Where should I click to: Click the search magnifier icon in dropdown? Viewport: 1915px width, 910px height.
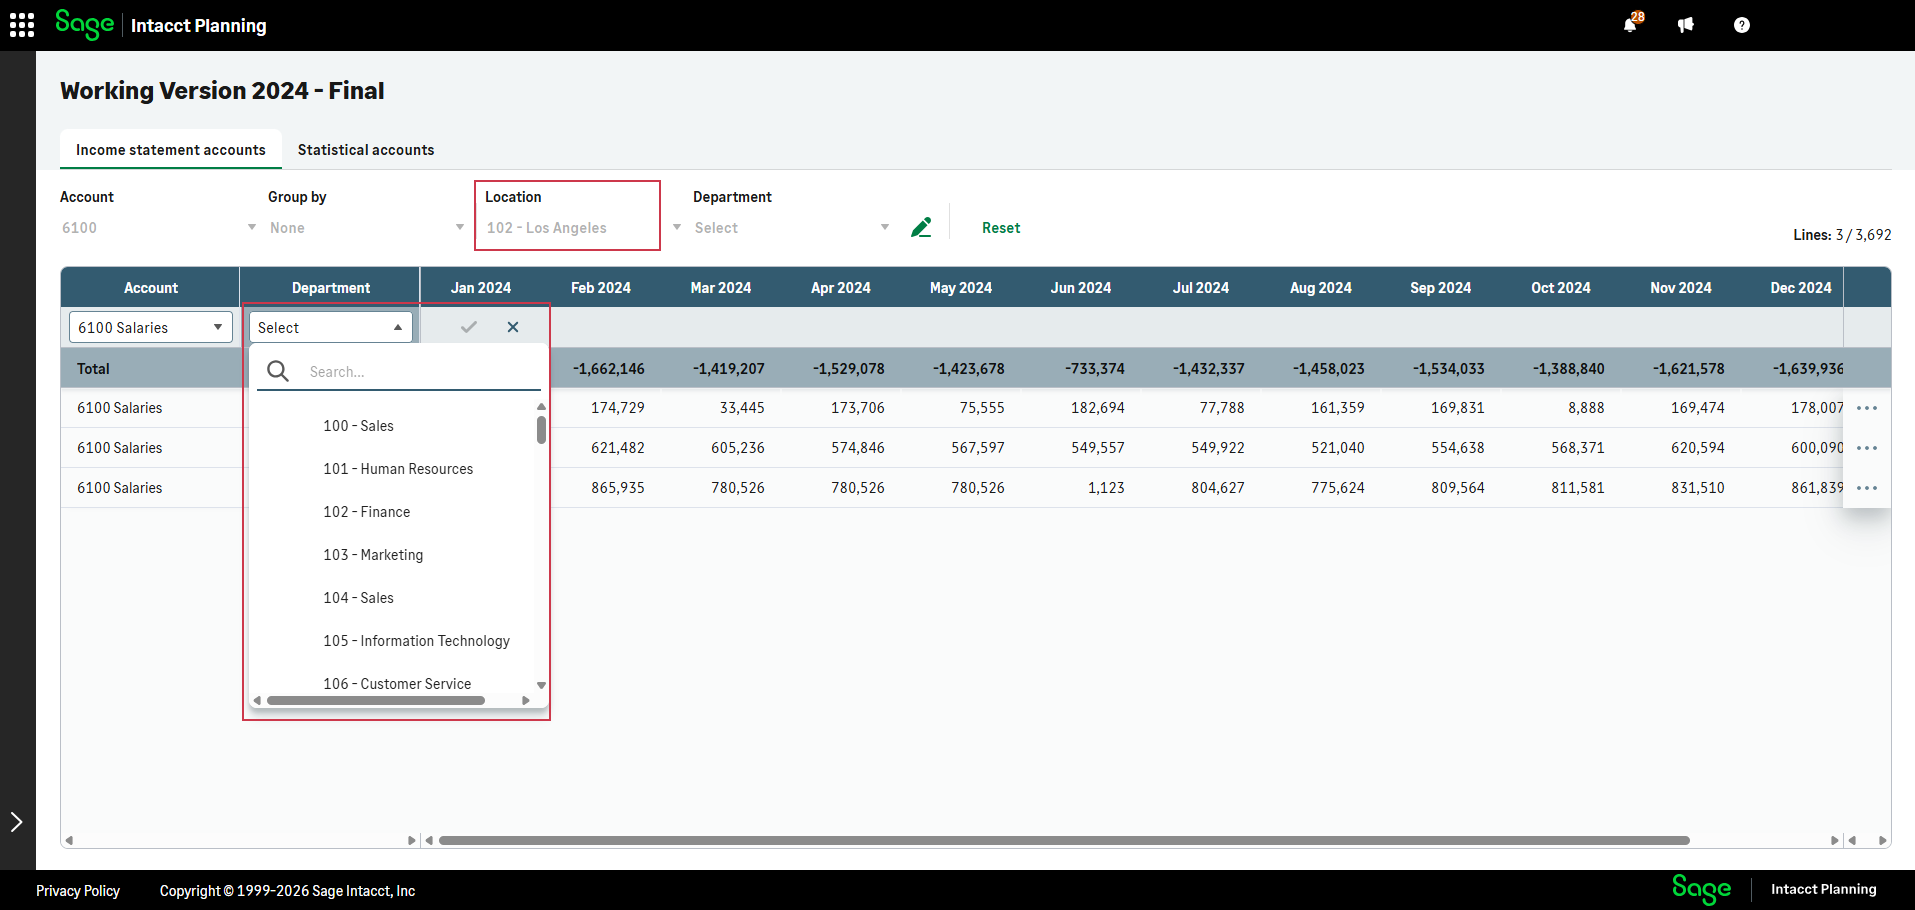[x=278, y=371]
